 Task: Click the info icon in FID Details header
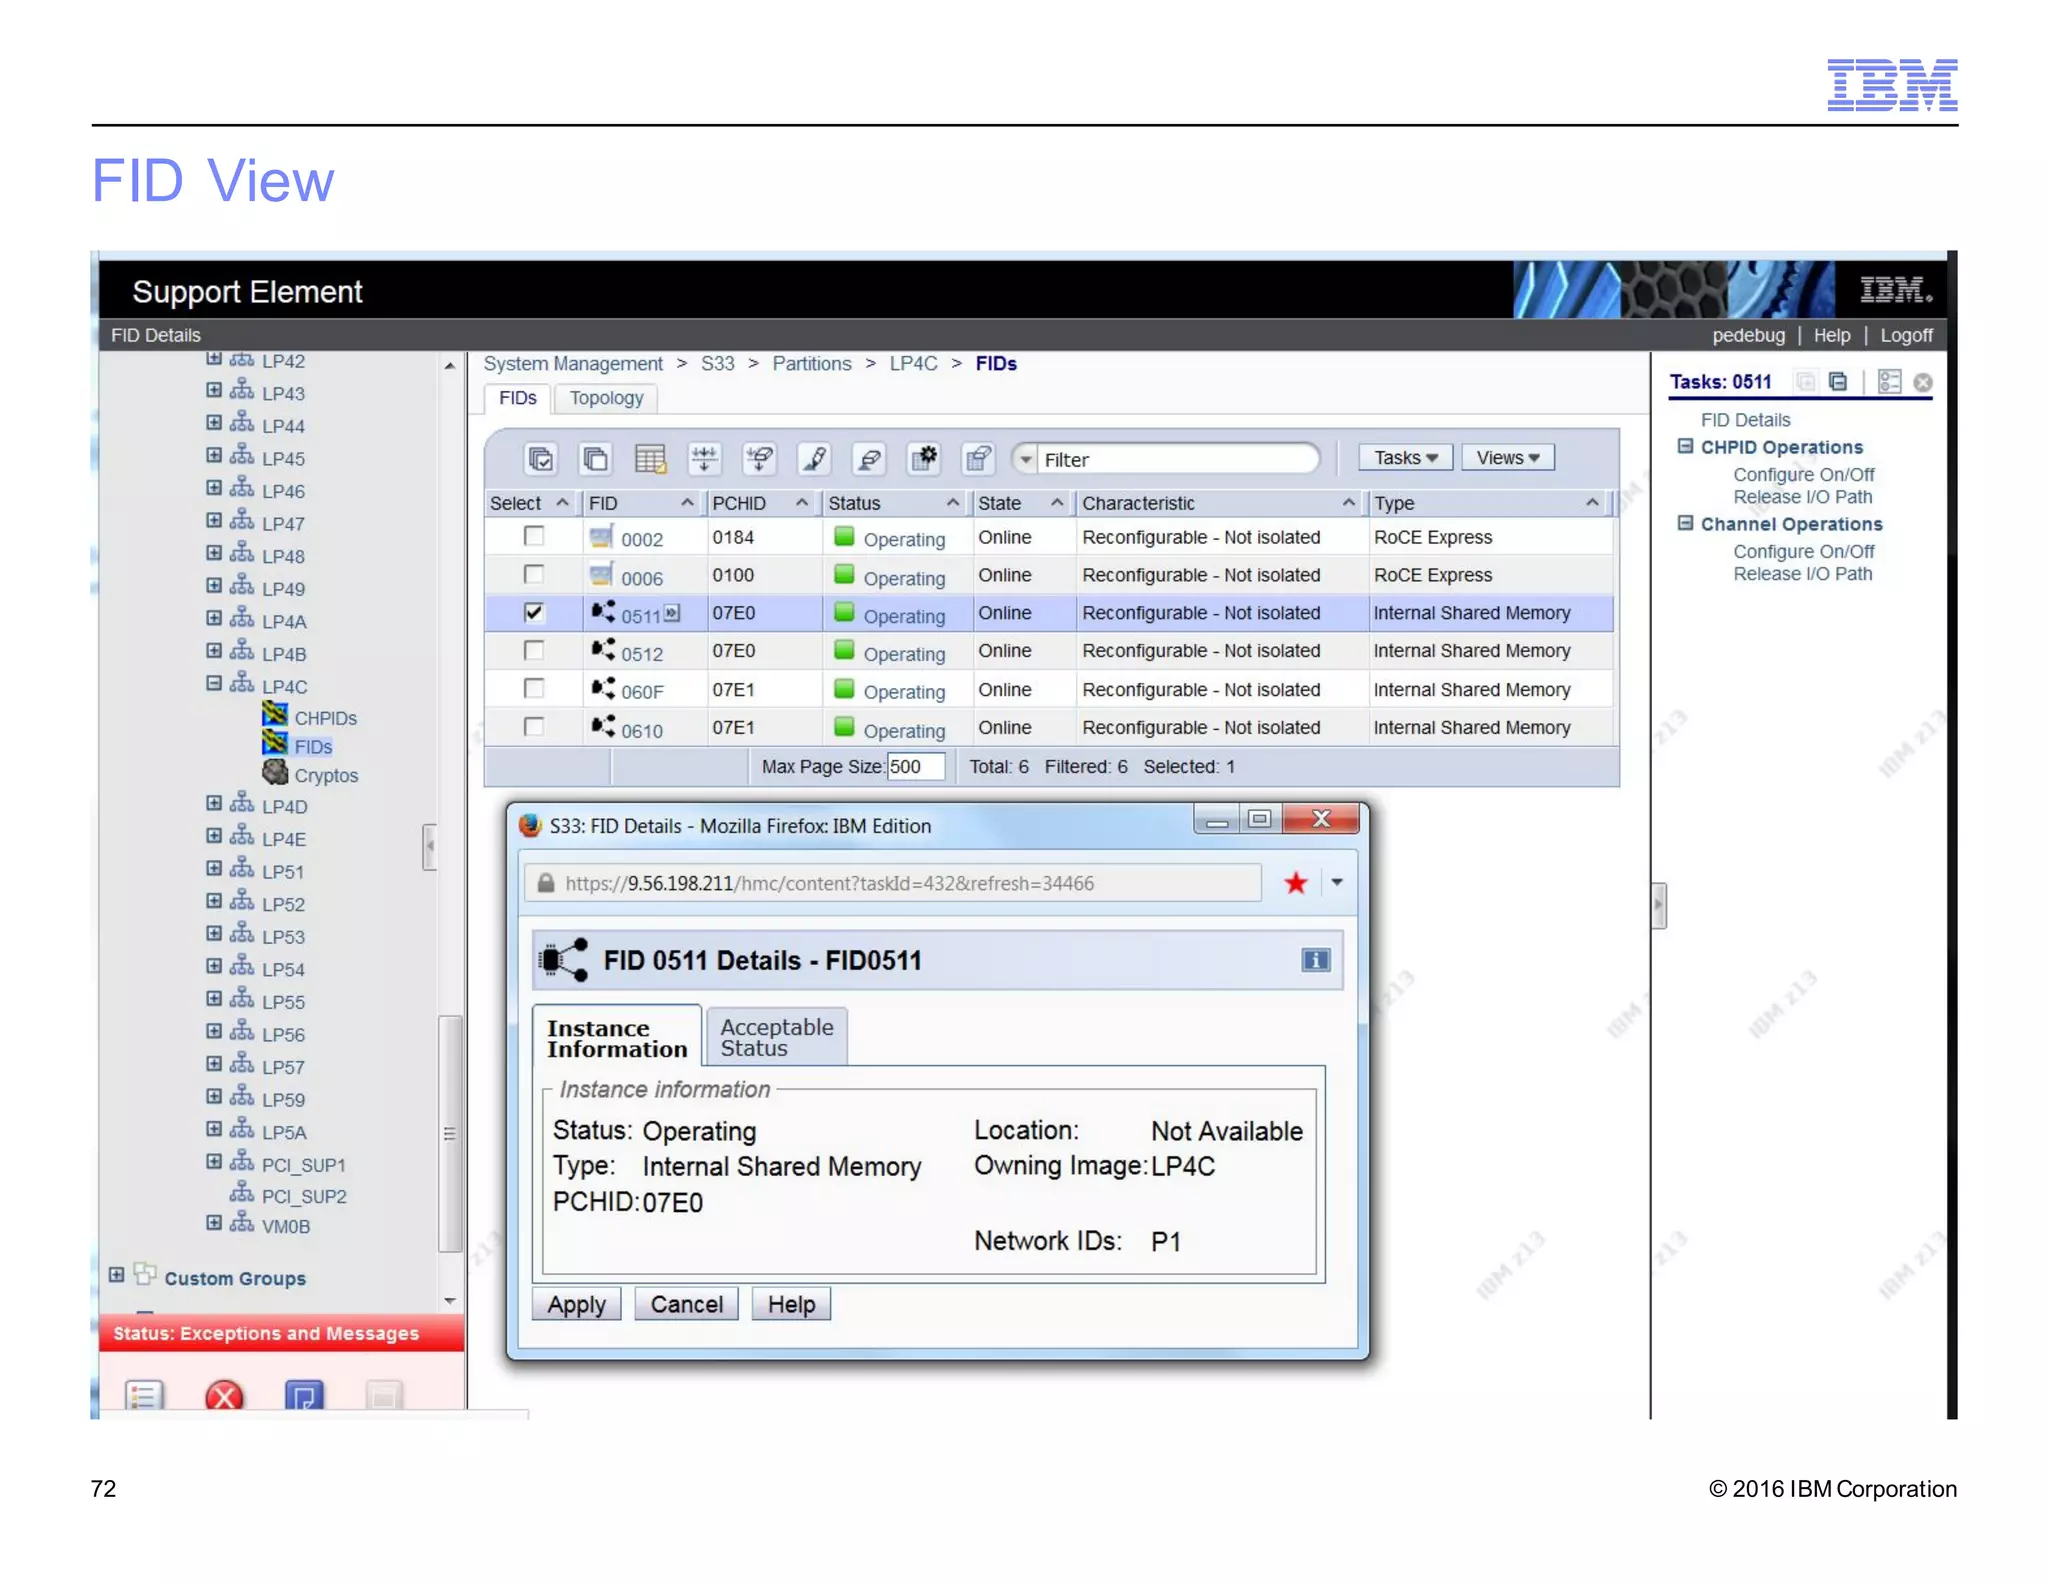(x=1314, y=960)
